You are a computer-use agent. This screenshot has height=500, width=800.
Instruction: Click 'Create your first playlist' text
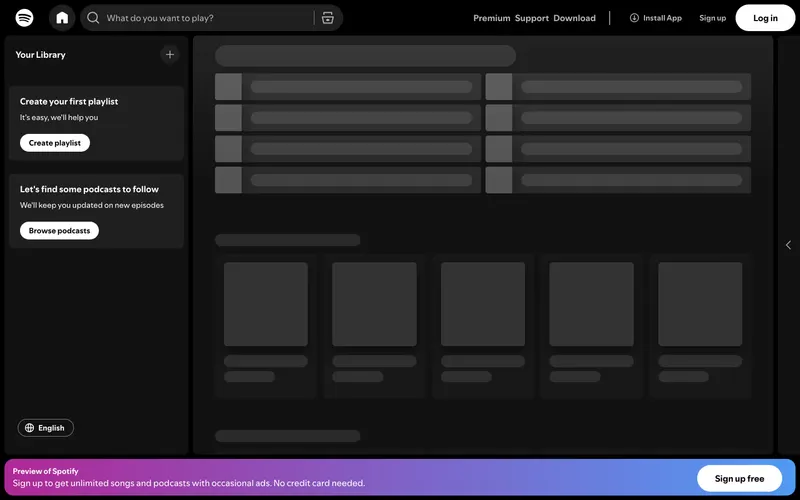[69, 102]
